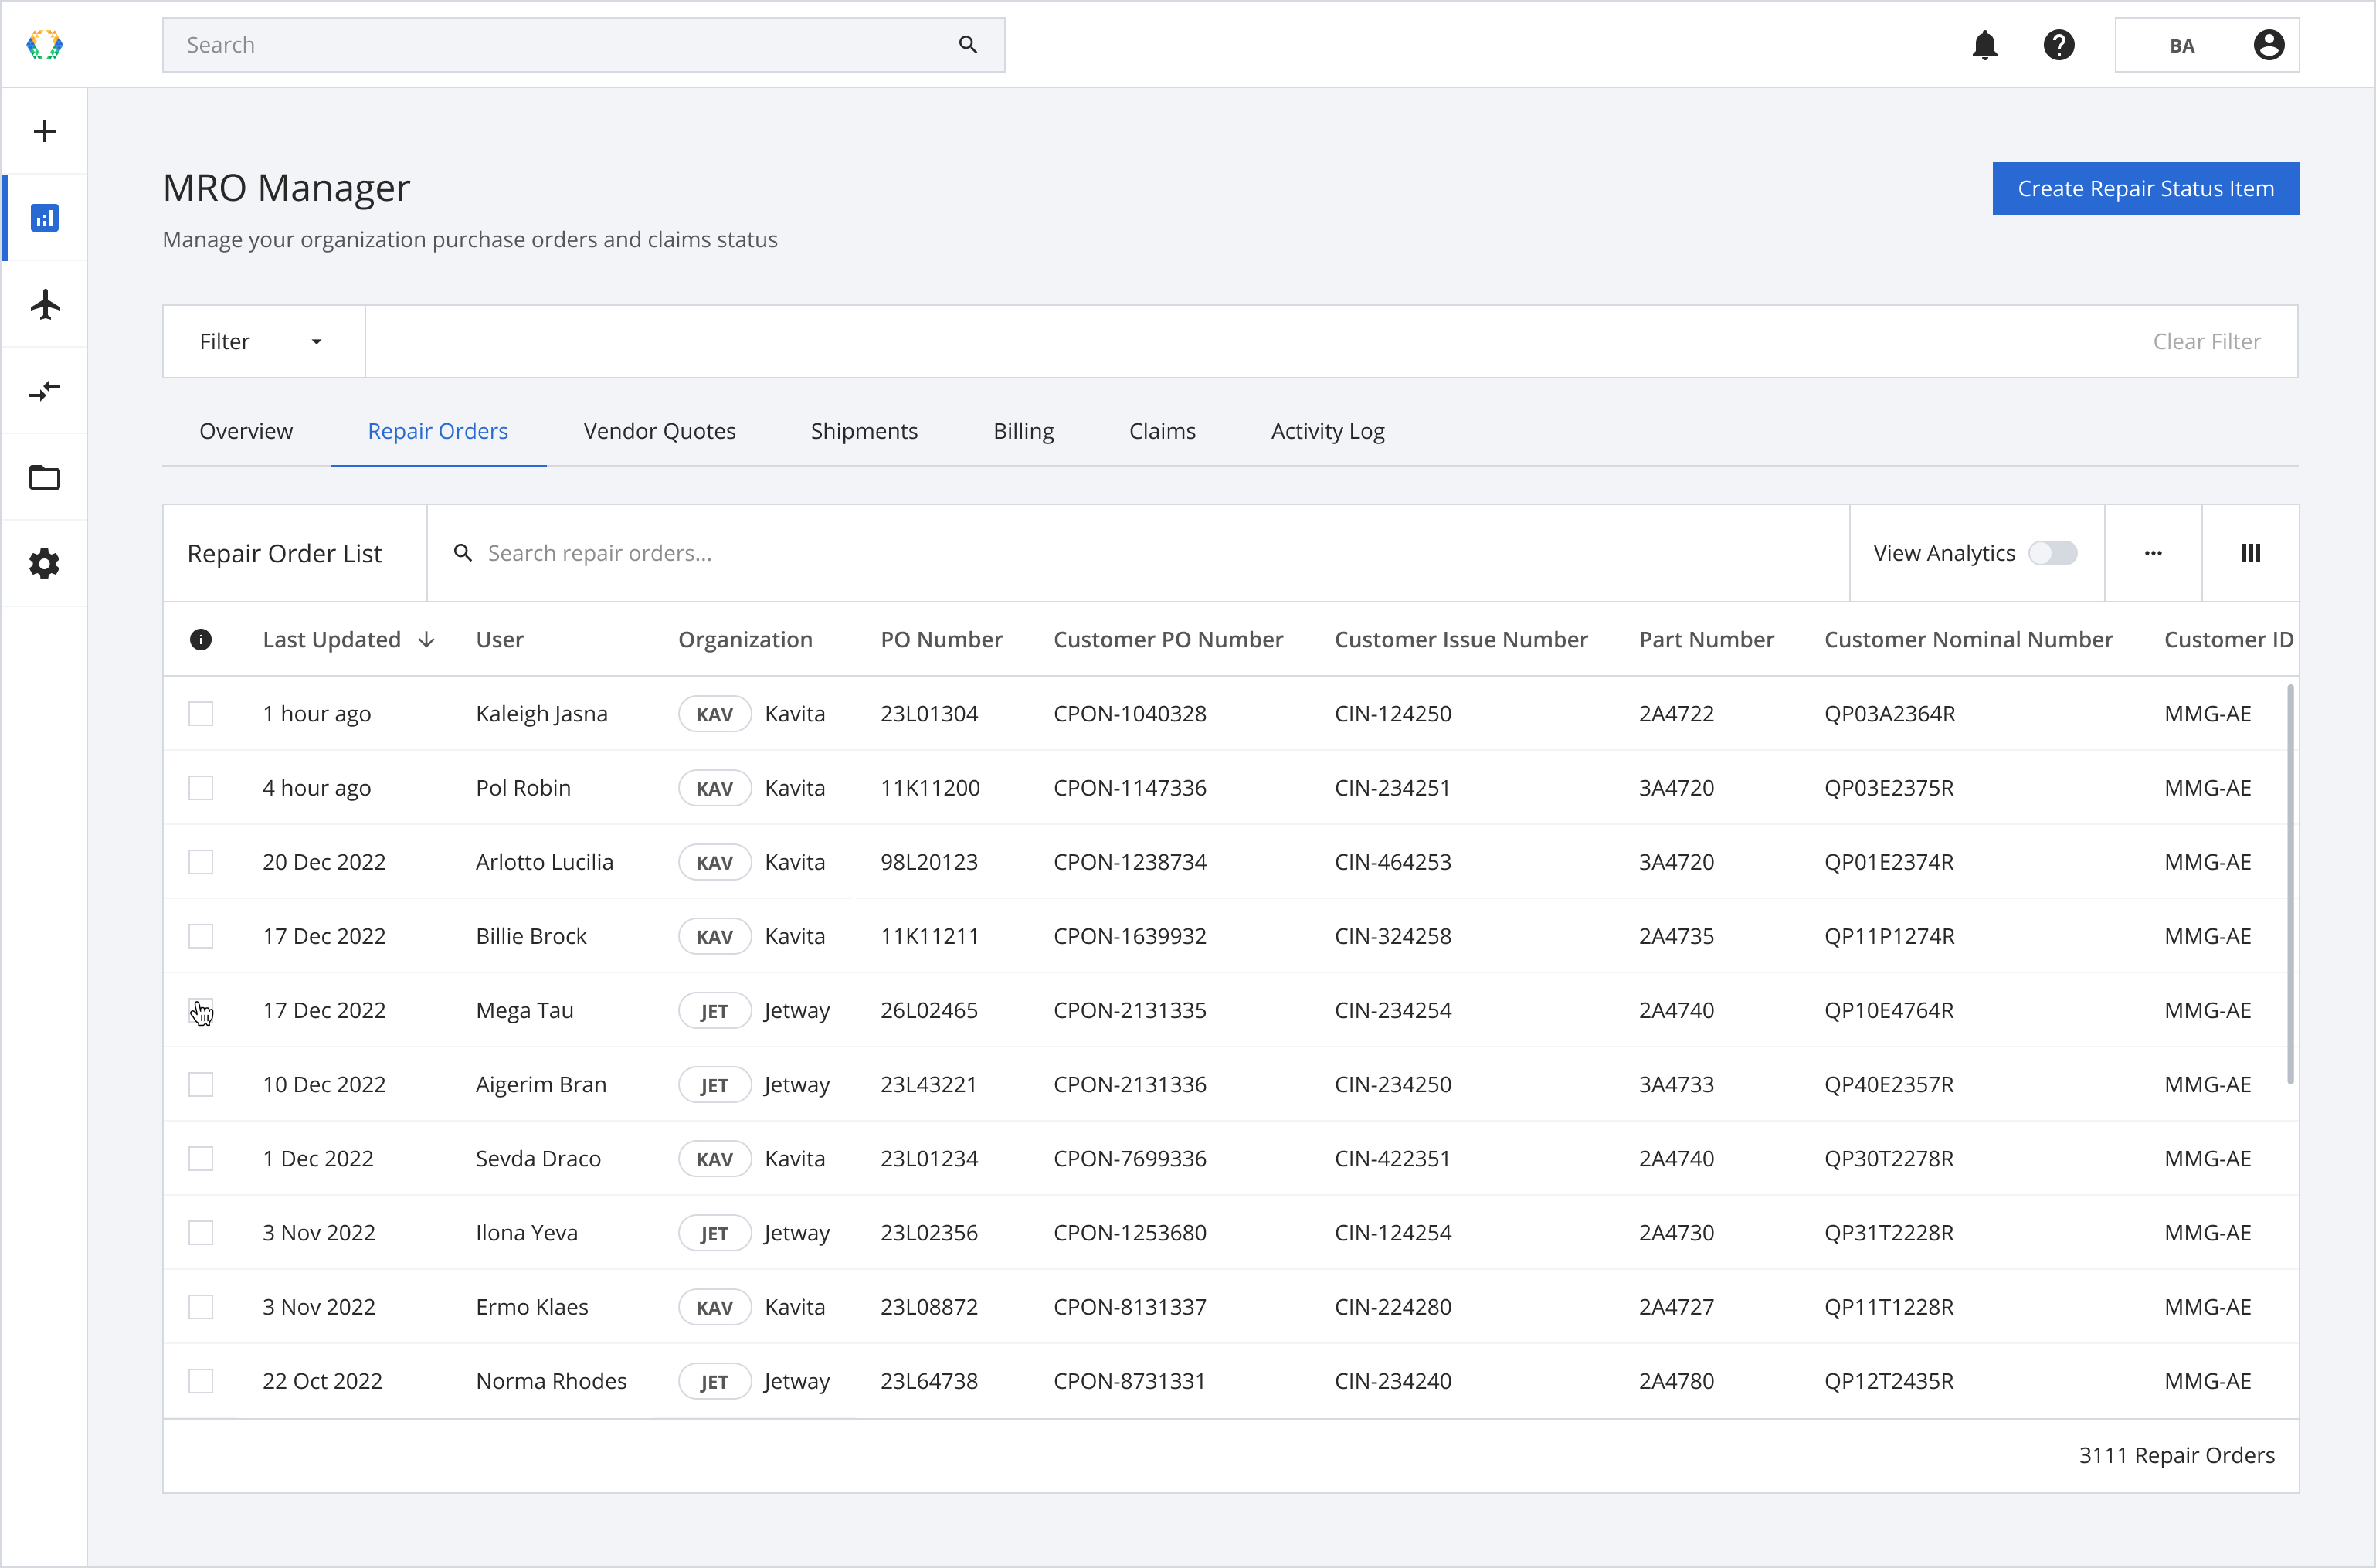2376x1568 pixels.
Task: Click the 3111 Repair Orders count
Action: tap(2176, 1456)
